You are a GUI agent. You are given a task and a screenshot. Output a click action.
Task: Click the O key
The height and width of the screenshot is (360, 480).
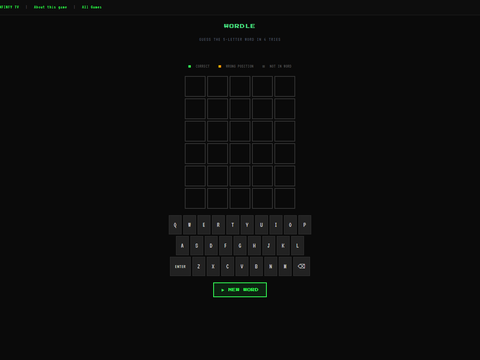[290, 225]
